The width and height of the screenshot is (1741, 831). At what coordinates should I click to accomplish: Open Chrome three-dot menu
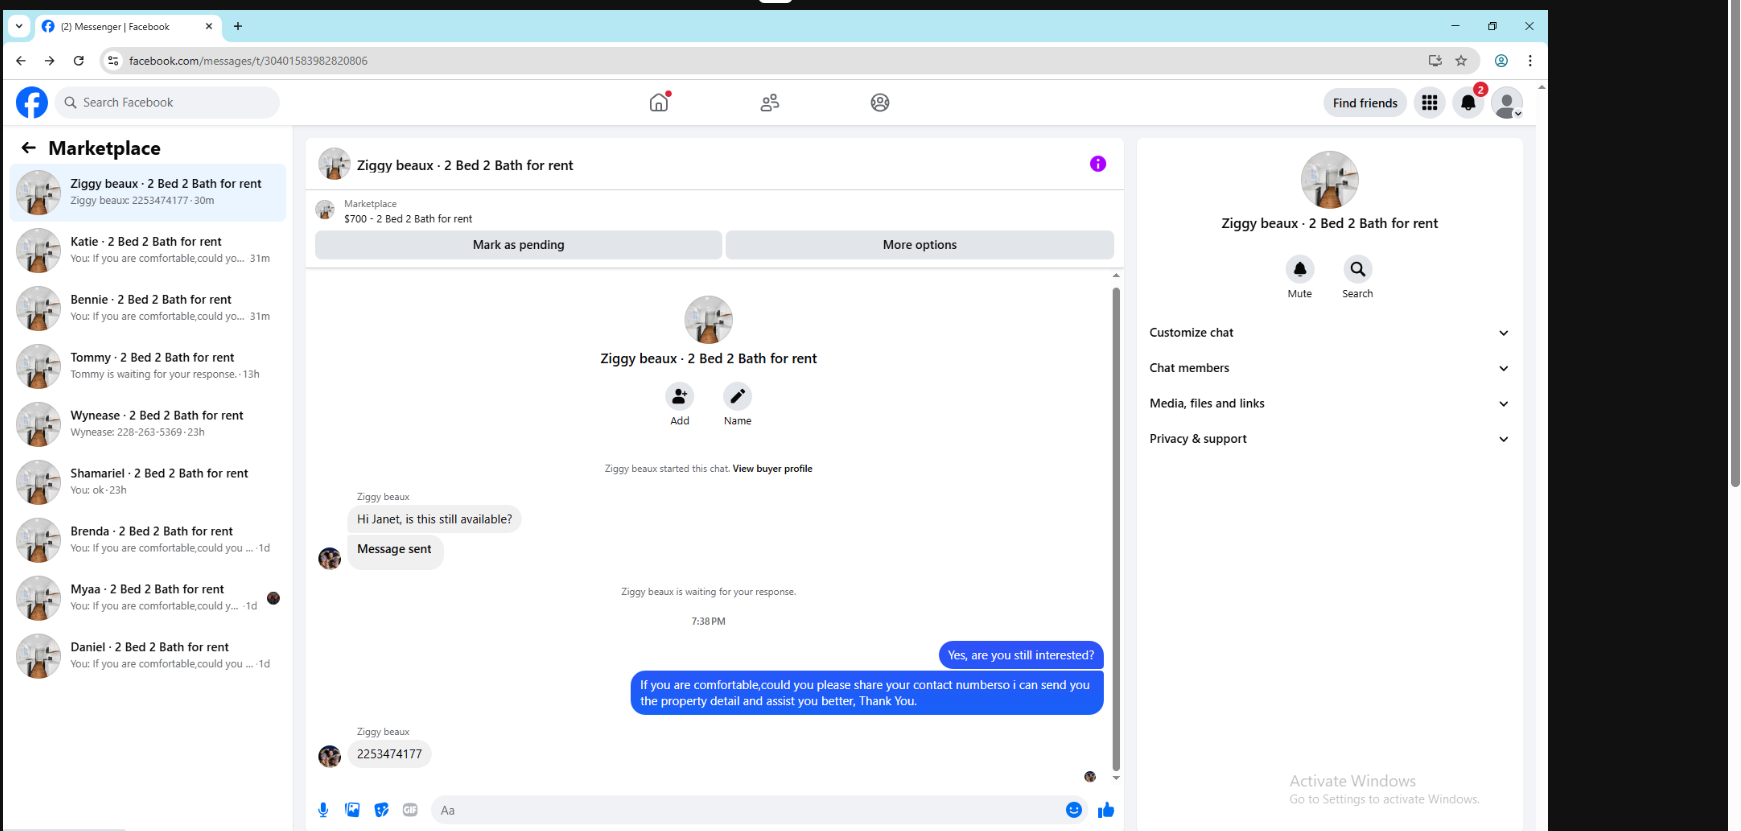pyautogui.click(x=1530, y=61)
